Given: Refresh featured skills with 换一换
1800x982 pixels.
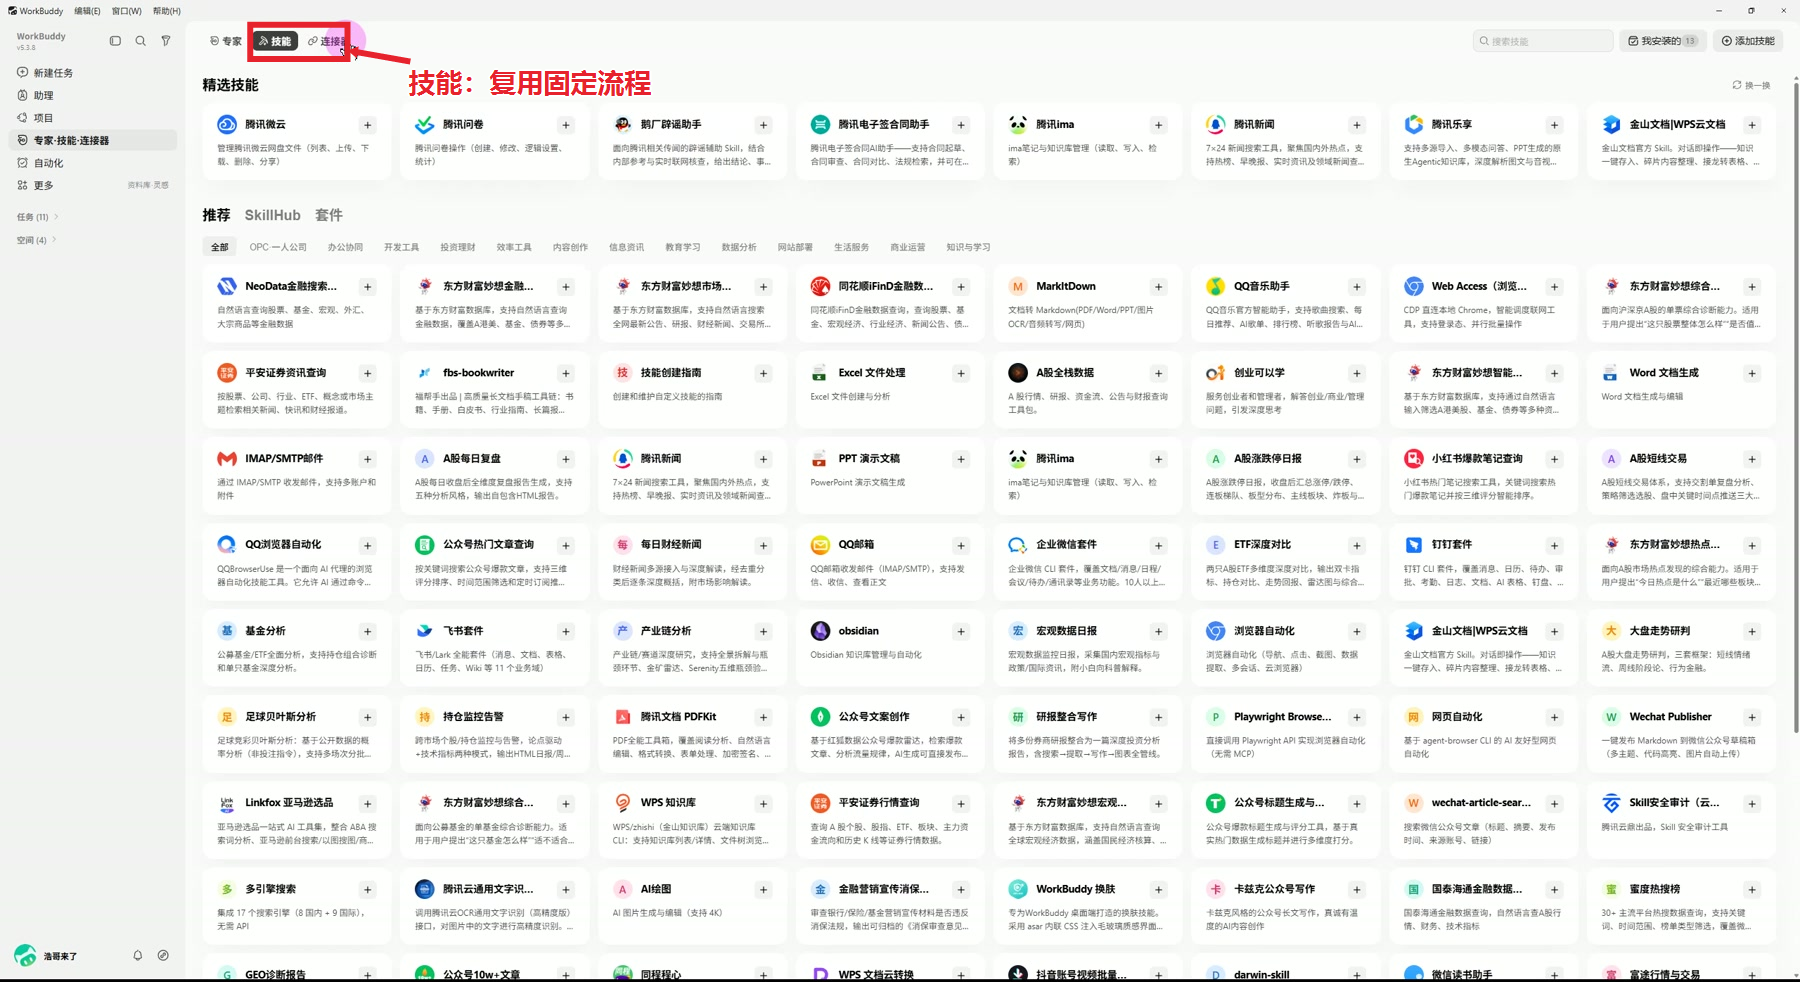Looking at the screenshot, I should [x=1751, y=85].
